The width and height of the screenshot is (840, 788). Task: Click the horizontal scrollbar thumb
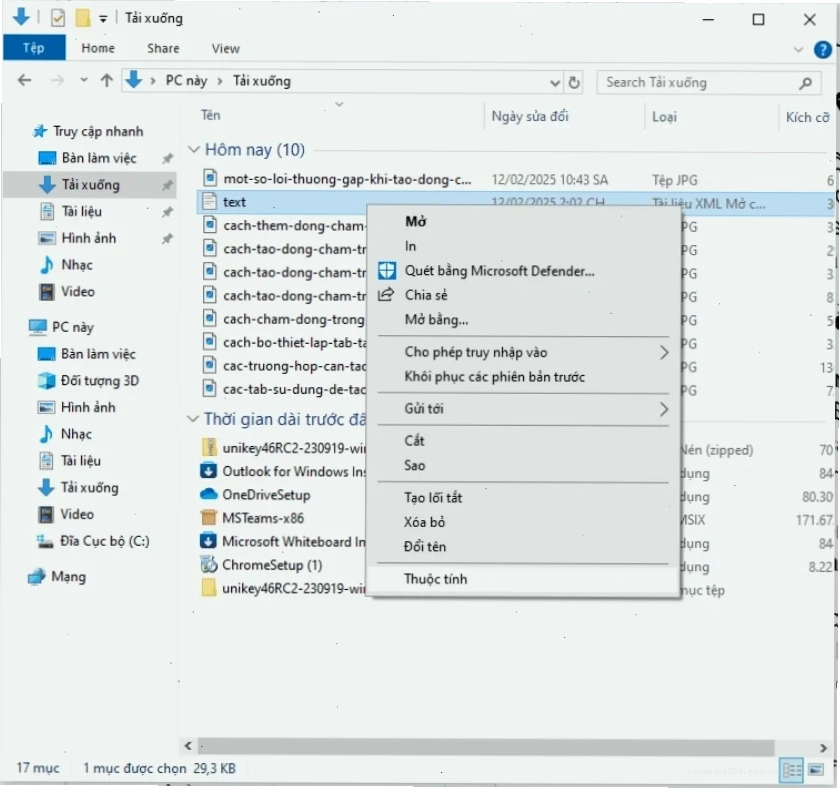point(486,745)
